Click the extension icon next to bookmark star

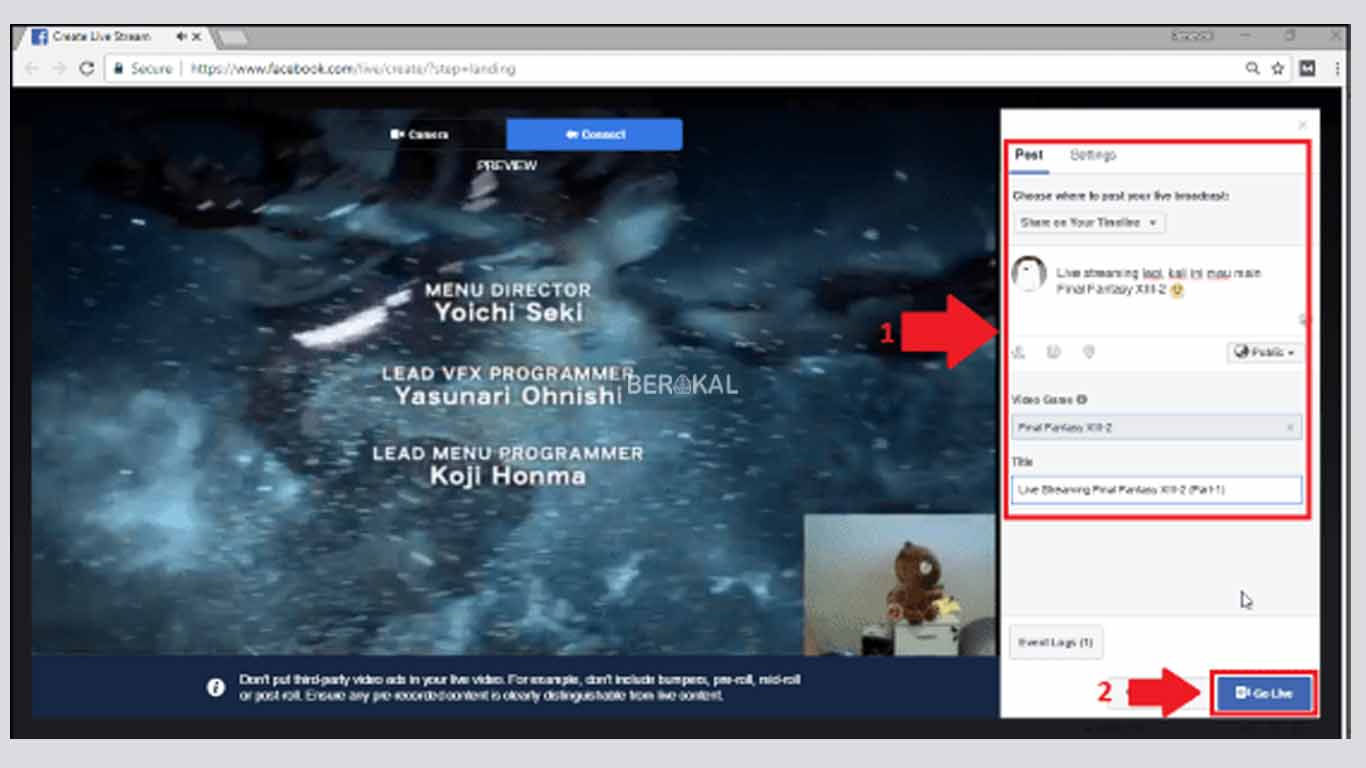pyautogui.click(x=1307, y=69)
